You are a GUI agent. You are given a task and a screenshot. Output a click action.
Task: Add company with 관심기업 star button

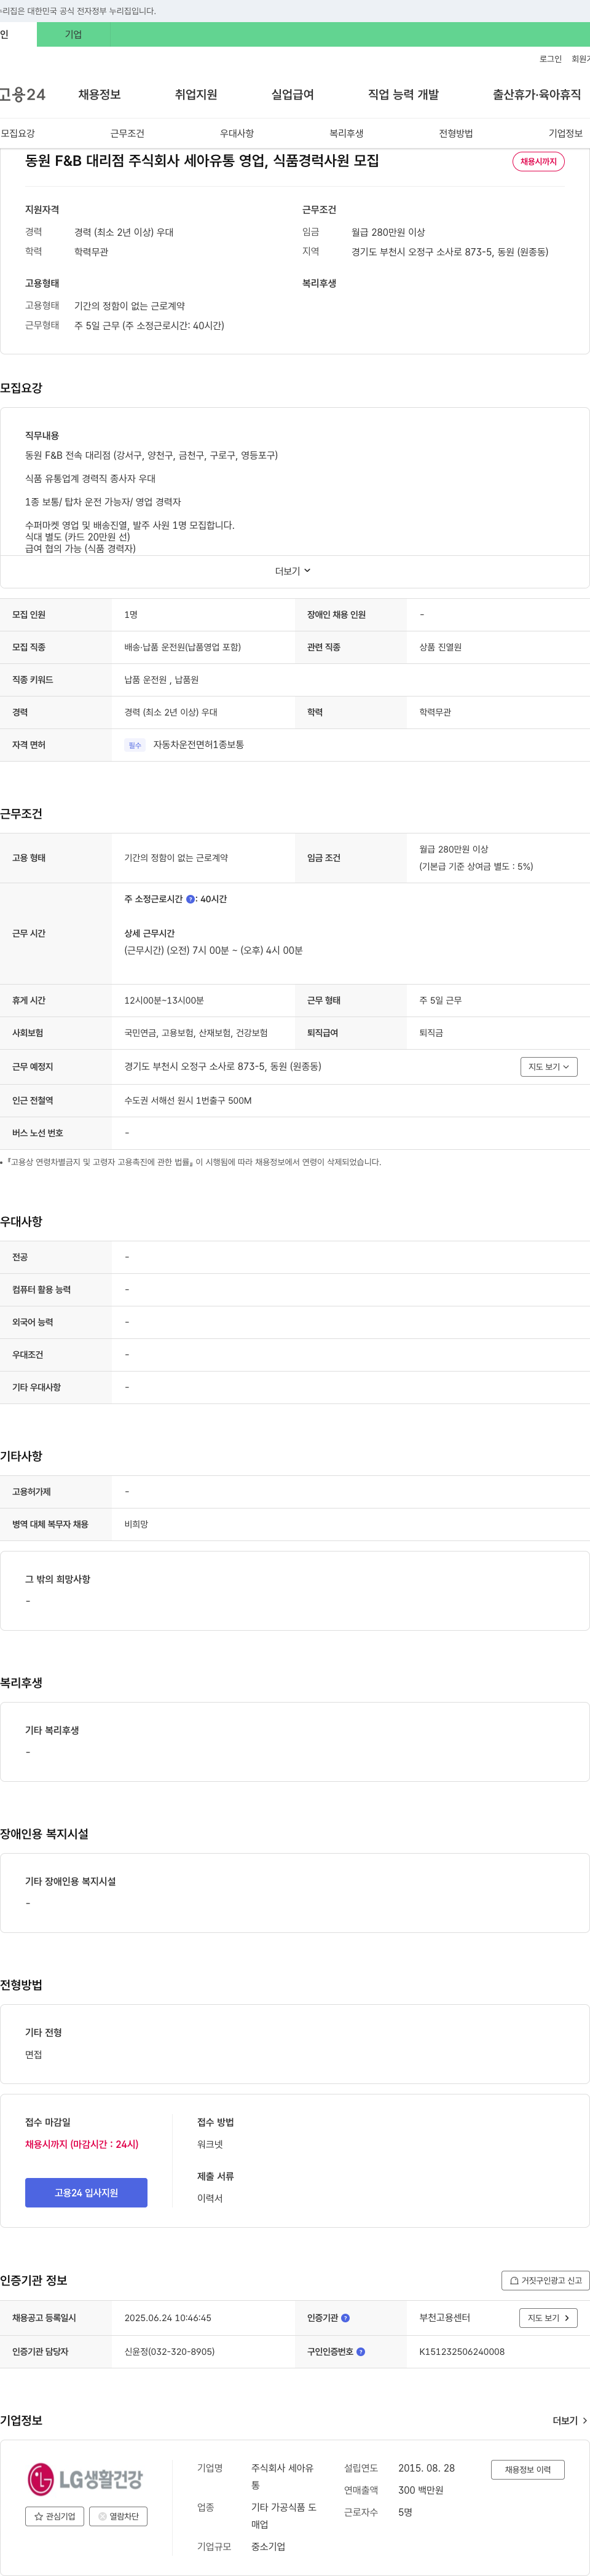(54, 2516)
